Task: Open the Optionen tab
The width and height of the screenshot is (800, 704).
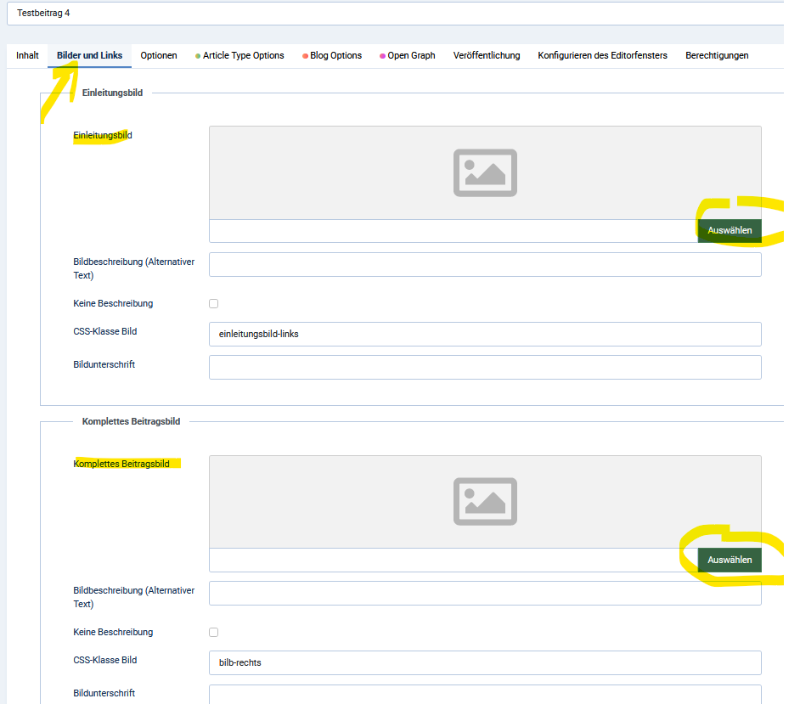Action: click(x=158, y=56)
